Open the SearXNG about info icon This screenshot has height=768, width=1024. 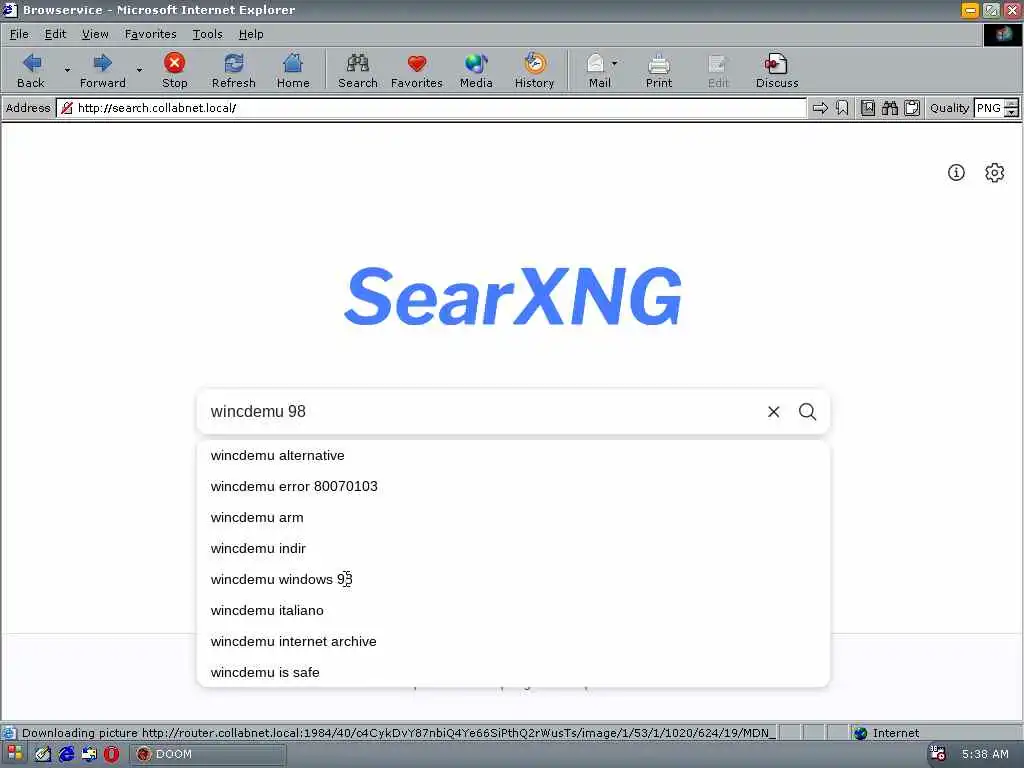956,172
